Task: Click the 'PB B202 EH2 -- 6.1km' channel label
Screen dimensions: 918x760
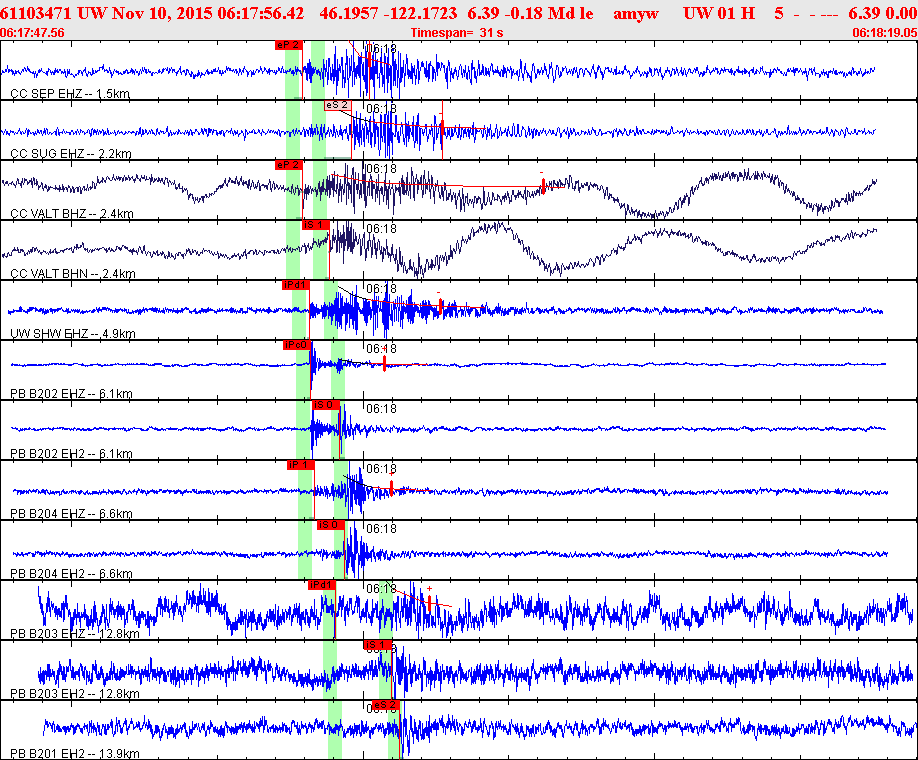Action: pos(71,454)
